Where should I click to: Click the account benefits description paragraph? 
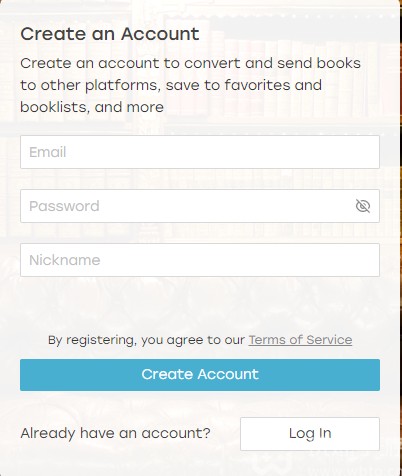[x=190, y=85]
